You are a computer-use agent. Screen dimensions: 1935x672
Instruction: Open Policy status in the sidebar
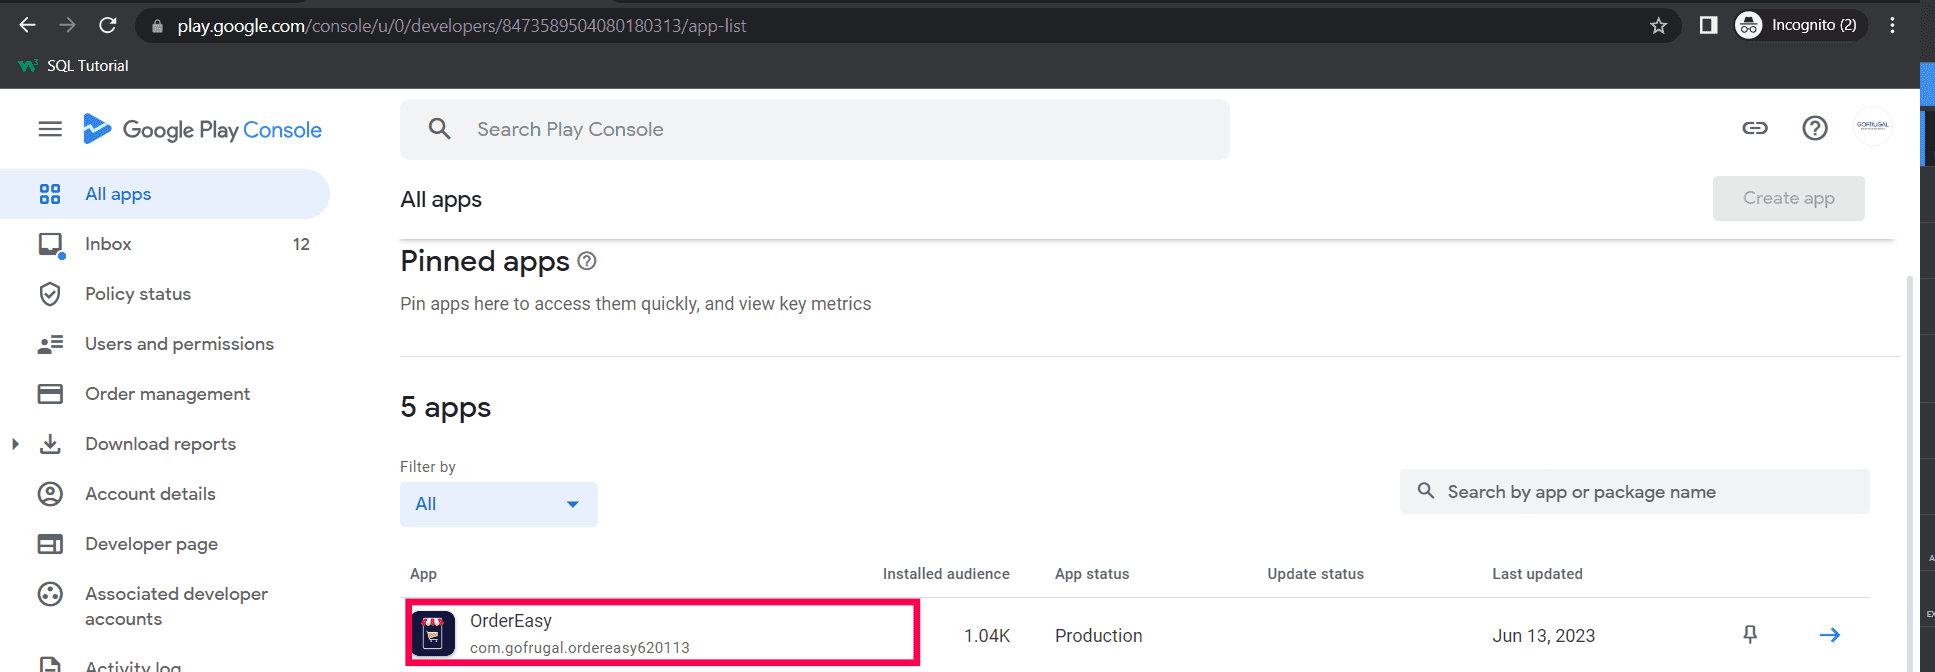click(x=138, y=294)
